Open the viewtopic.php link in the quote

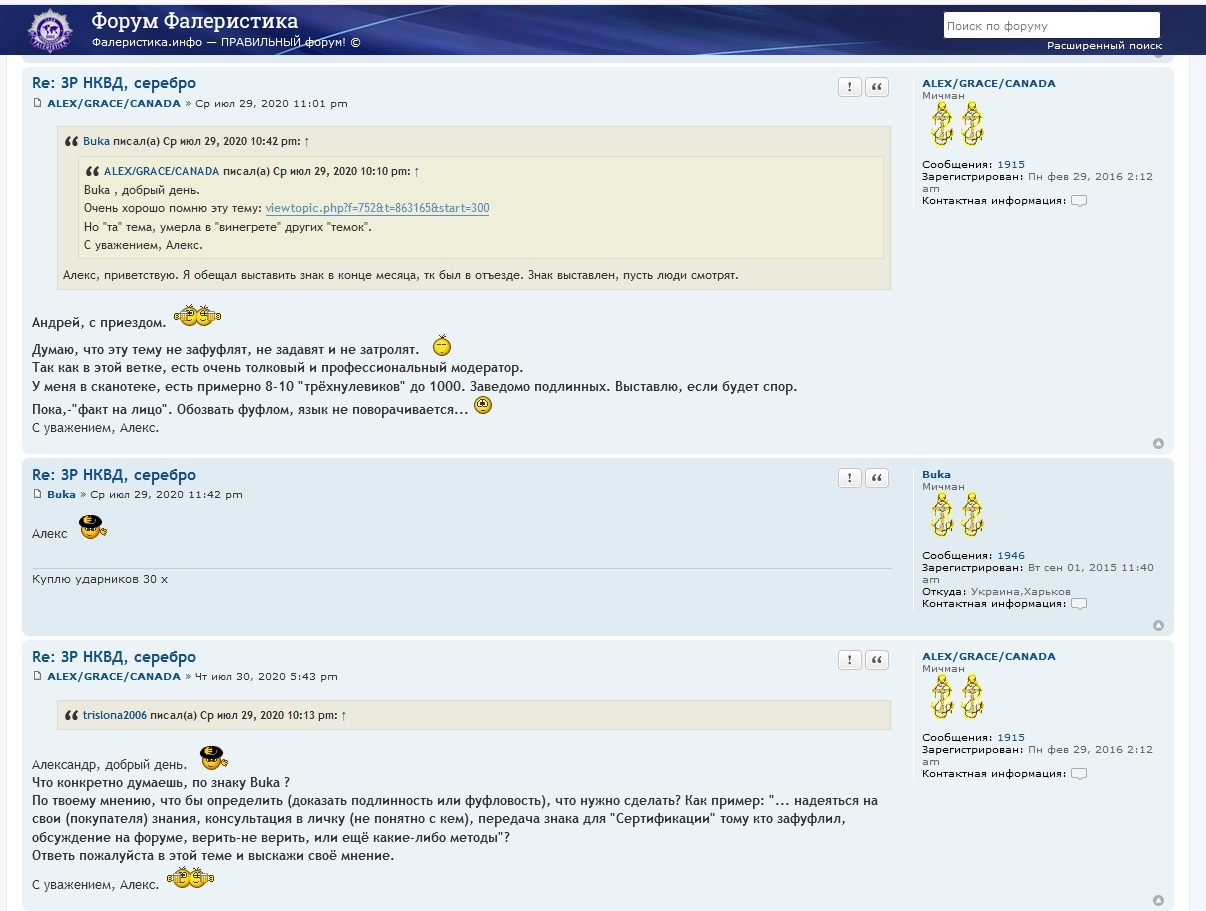377,208
